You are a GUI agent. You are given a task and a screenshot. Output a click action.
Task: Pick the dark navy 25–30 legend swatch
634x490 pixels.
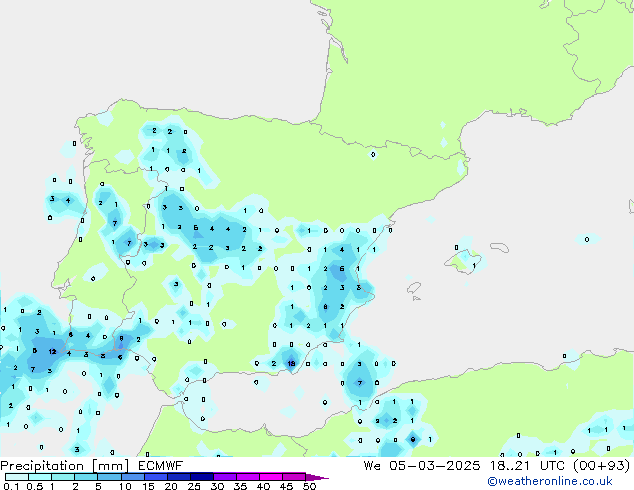point(202,477)
